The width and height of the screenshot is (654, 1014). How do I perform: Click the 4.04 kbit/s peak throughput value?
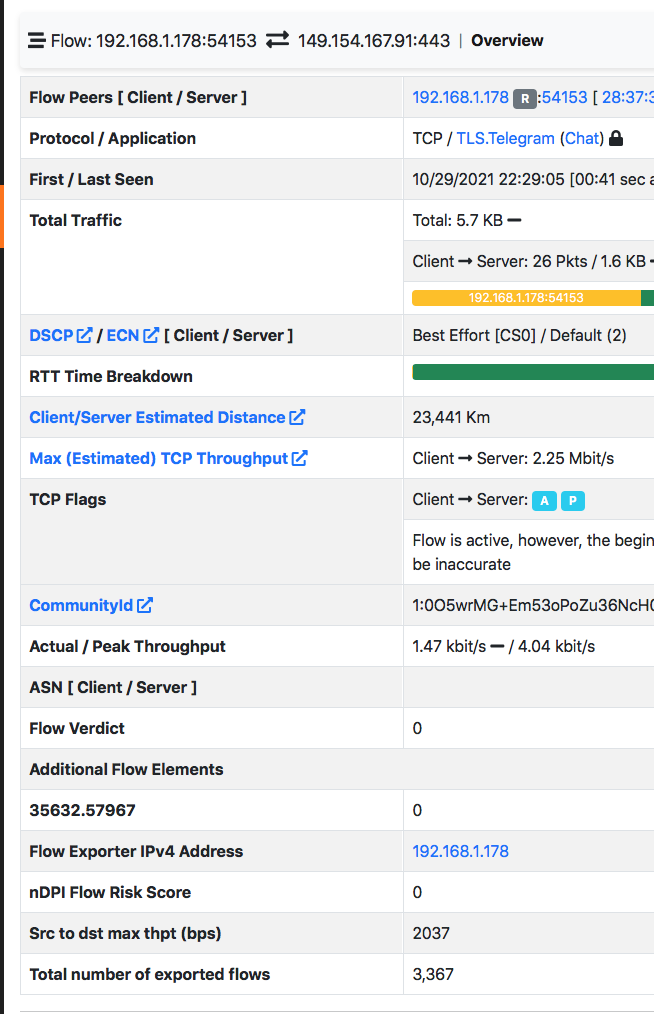click(556, 647)
